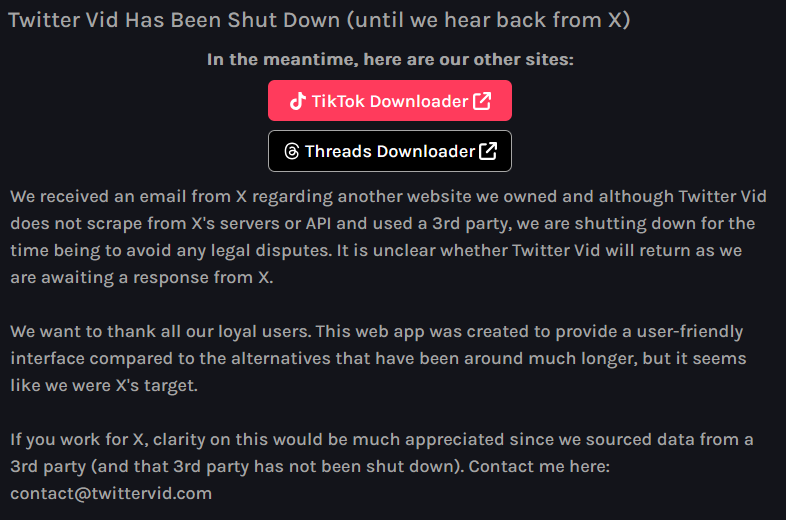
Task: Click 'Contact me here:' text
Action: click(539, 466)
